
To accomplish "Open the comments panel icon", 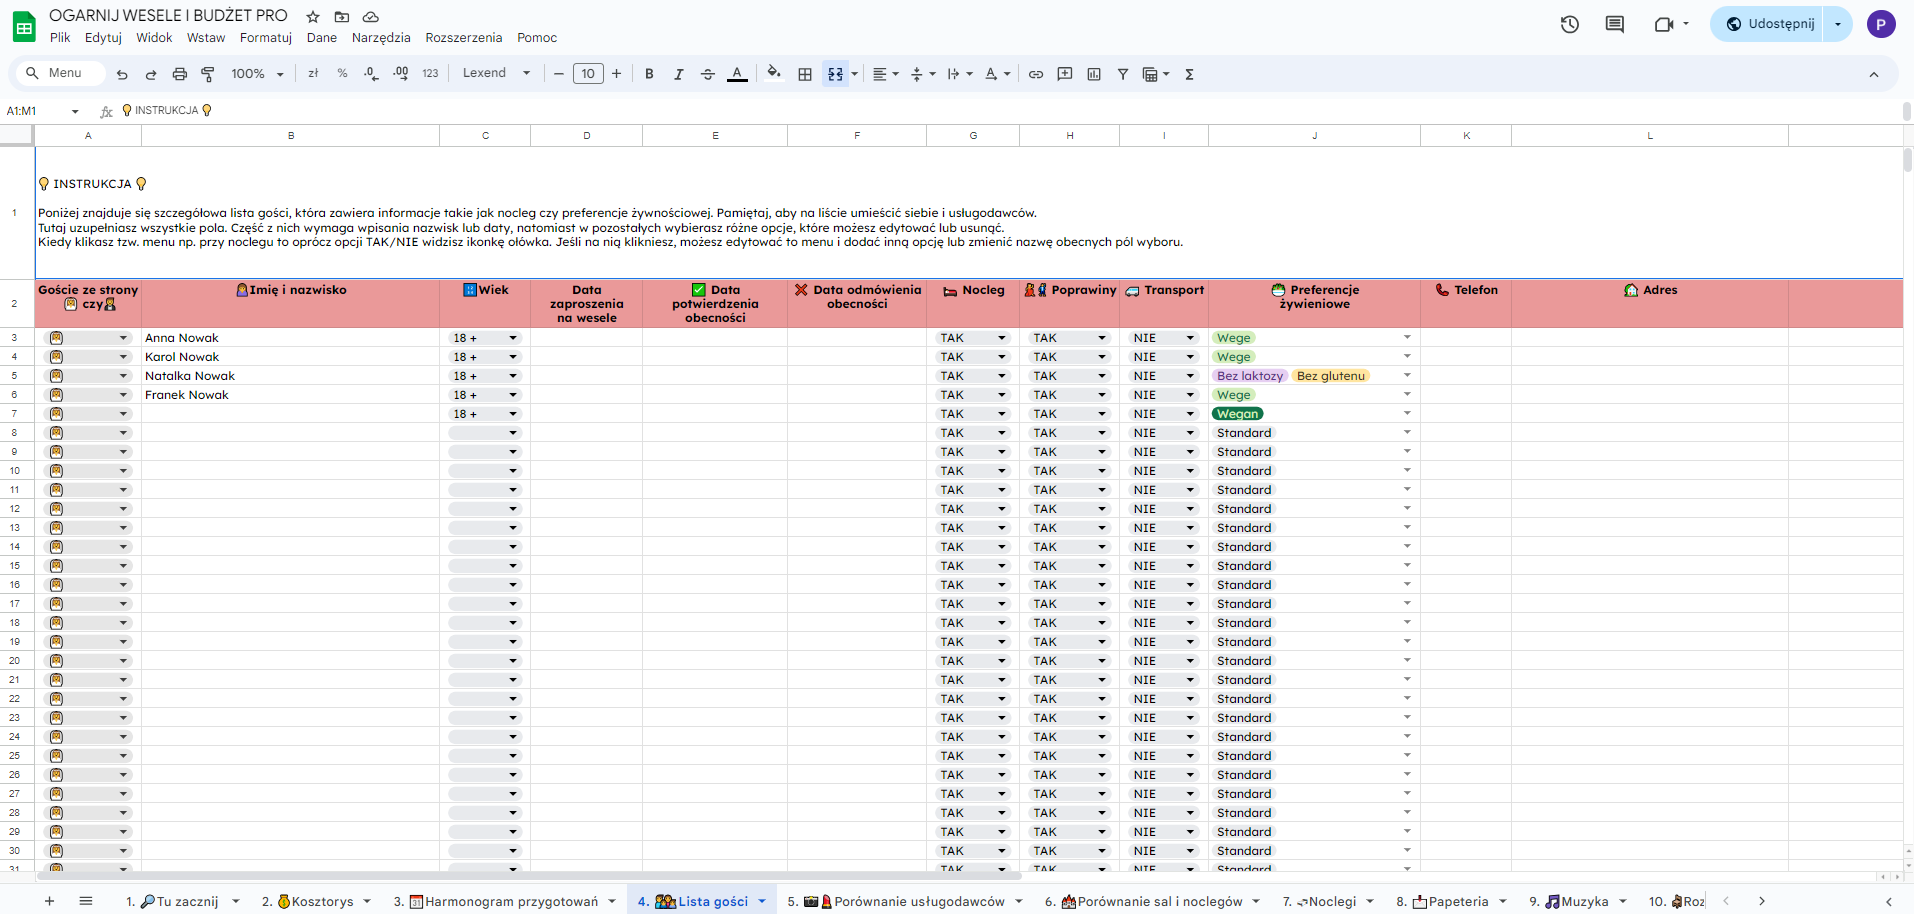I will coord(1615,24).
